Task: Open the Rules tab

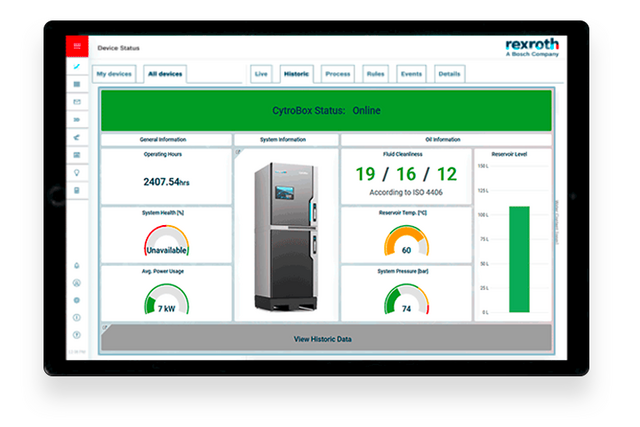Action: [376, 74]
